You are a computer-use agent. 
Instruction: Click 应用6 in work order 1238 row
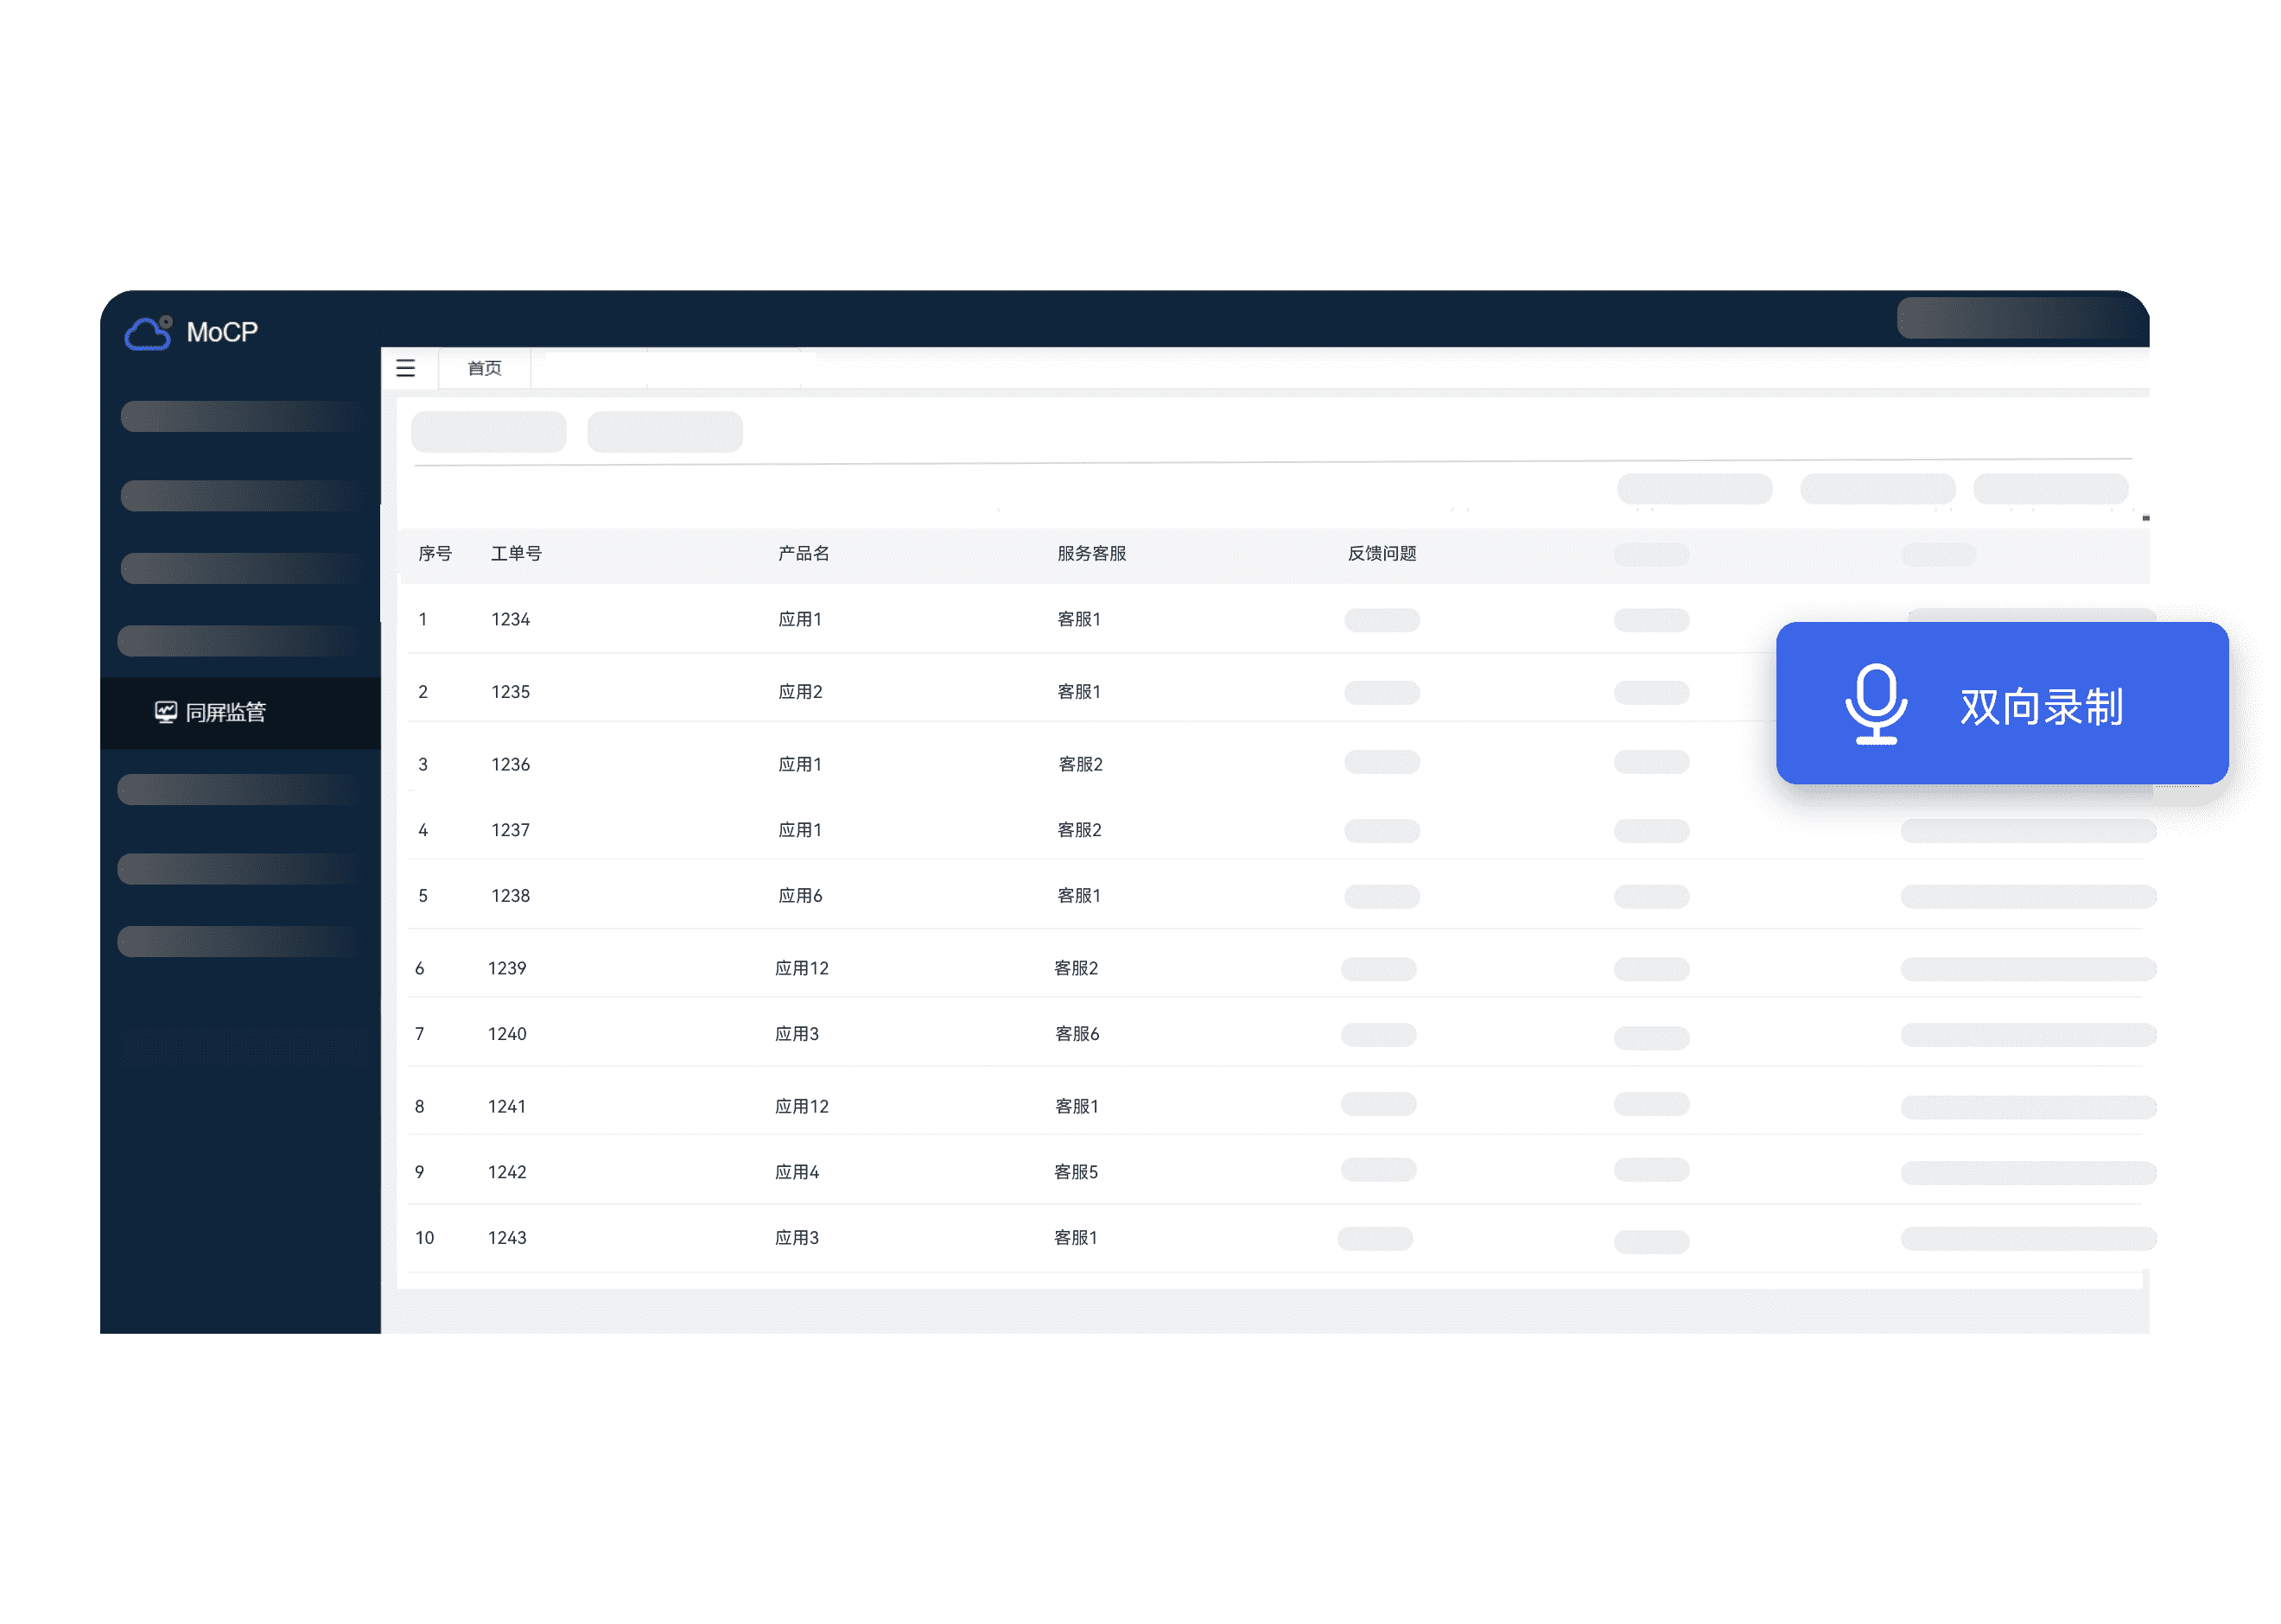coord(800,896)
